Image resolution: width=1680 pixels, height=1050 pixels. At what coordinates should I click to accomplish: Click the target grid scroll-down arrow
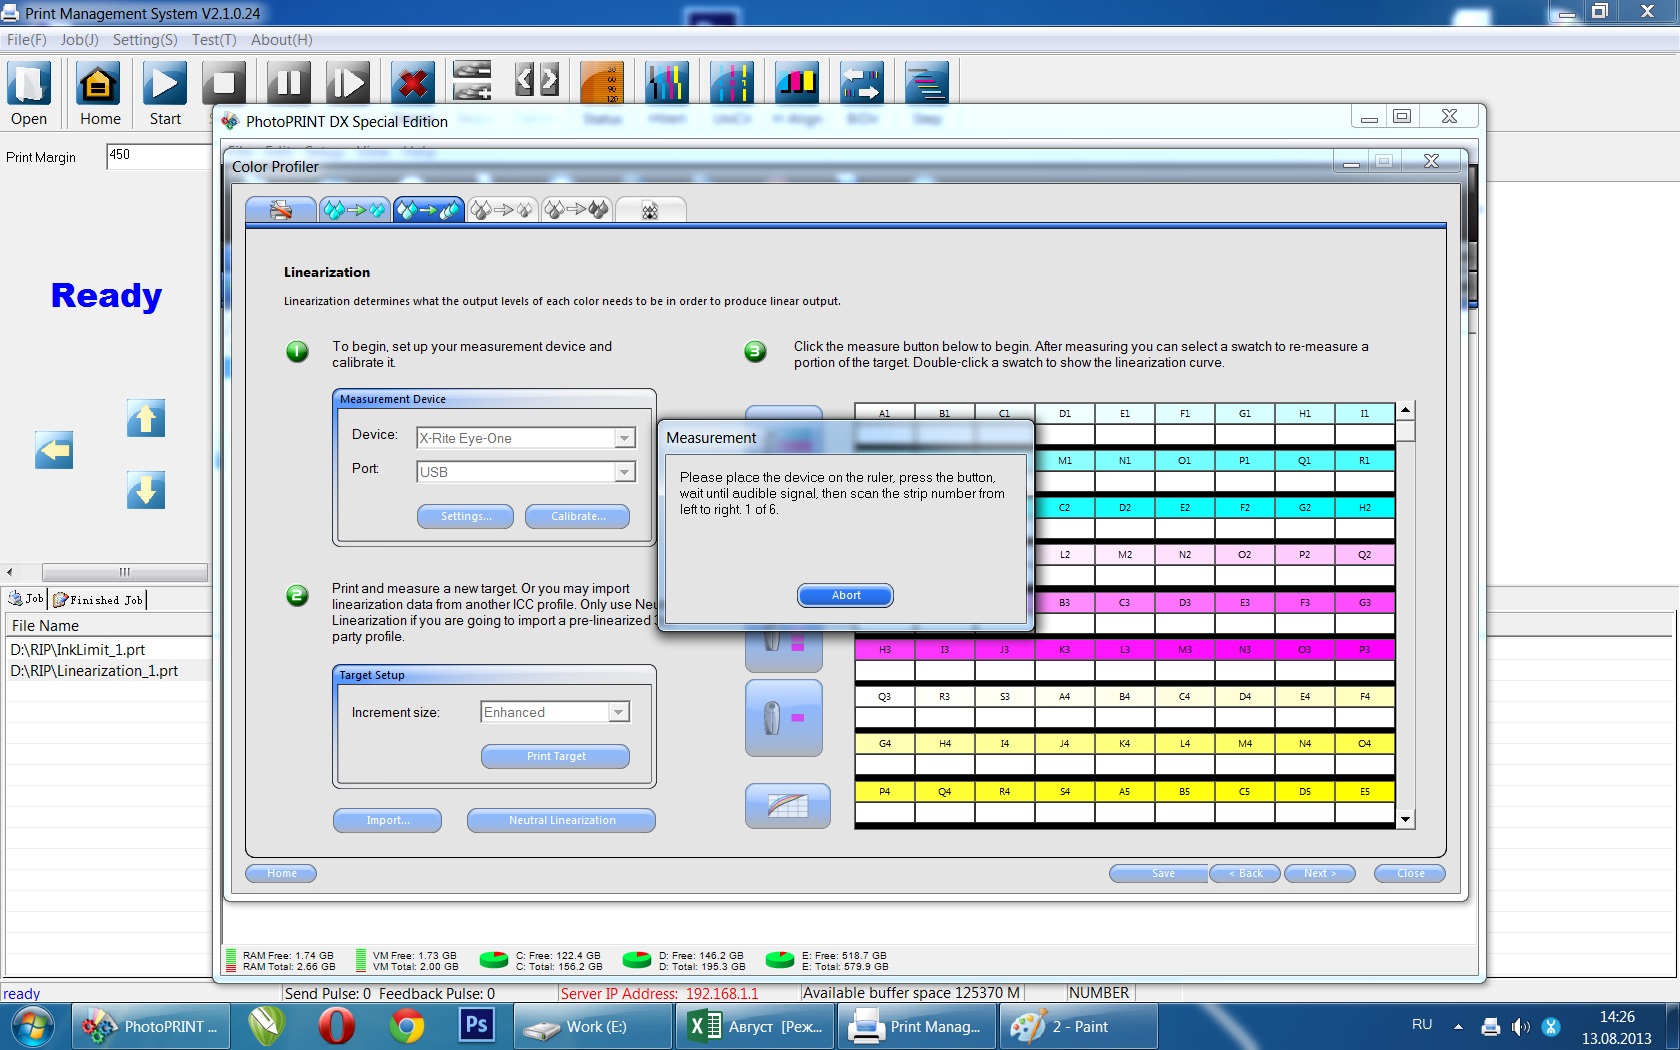coord(1406,819)
